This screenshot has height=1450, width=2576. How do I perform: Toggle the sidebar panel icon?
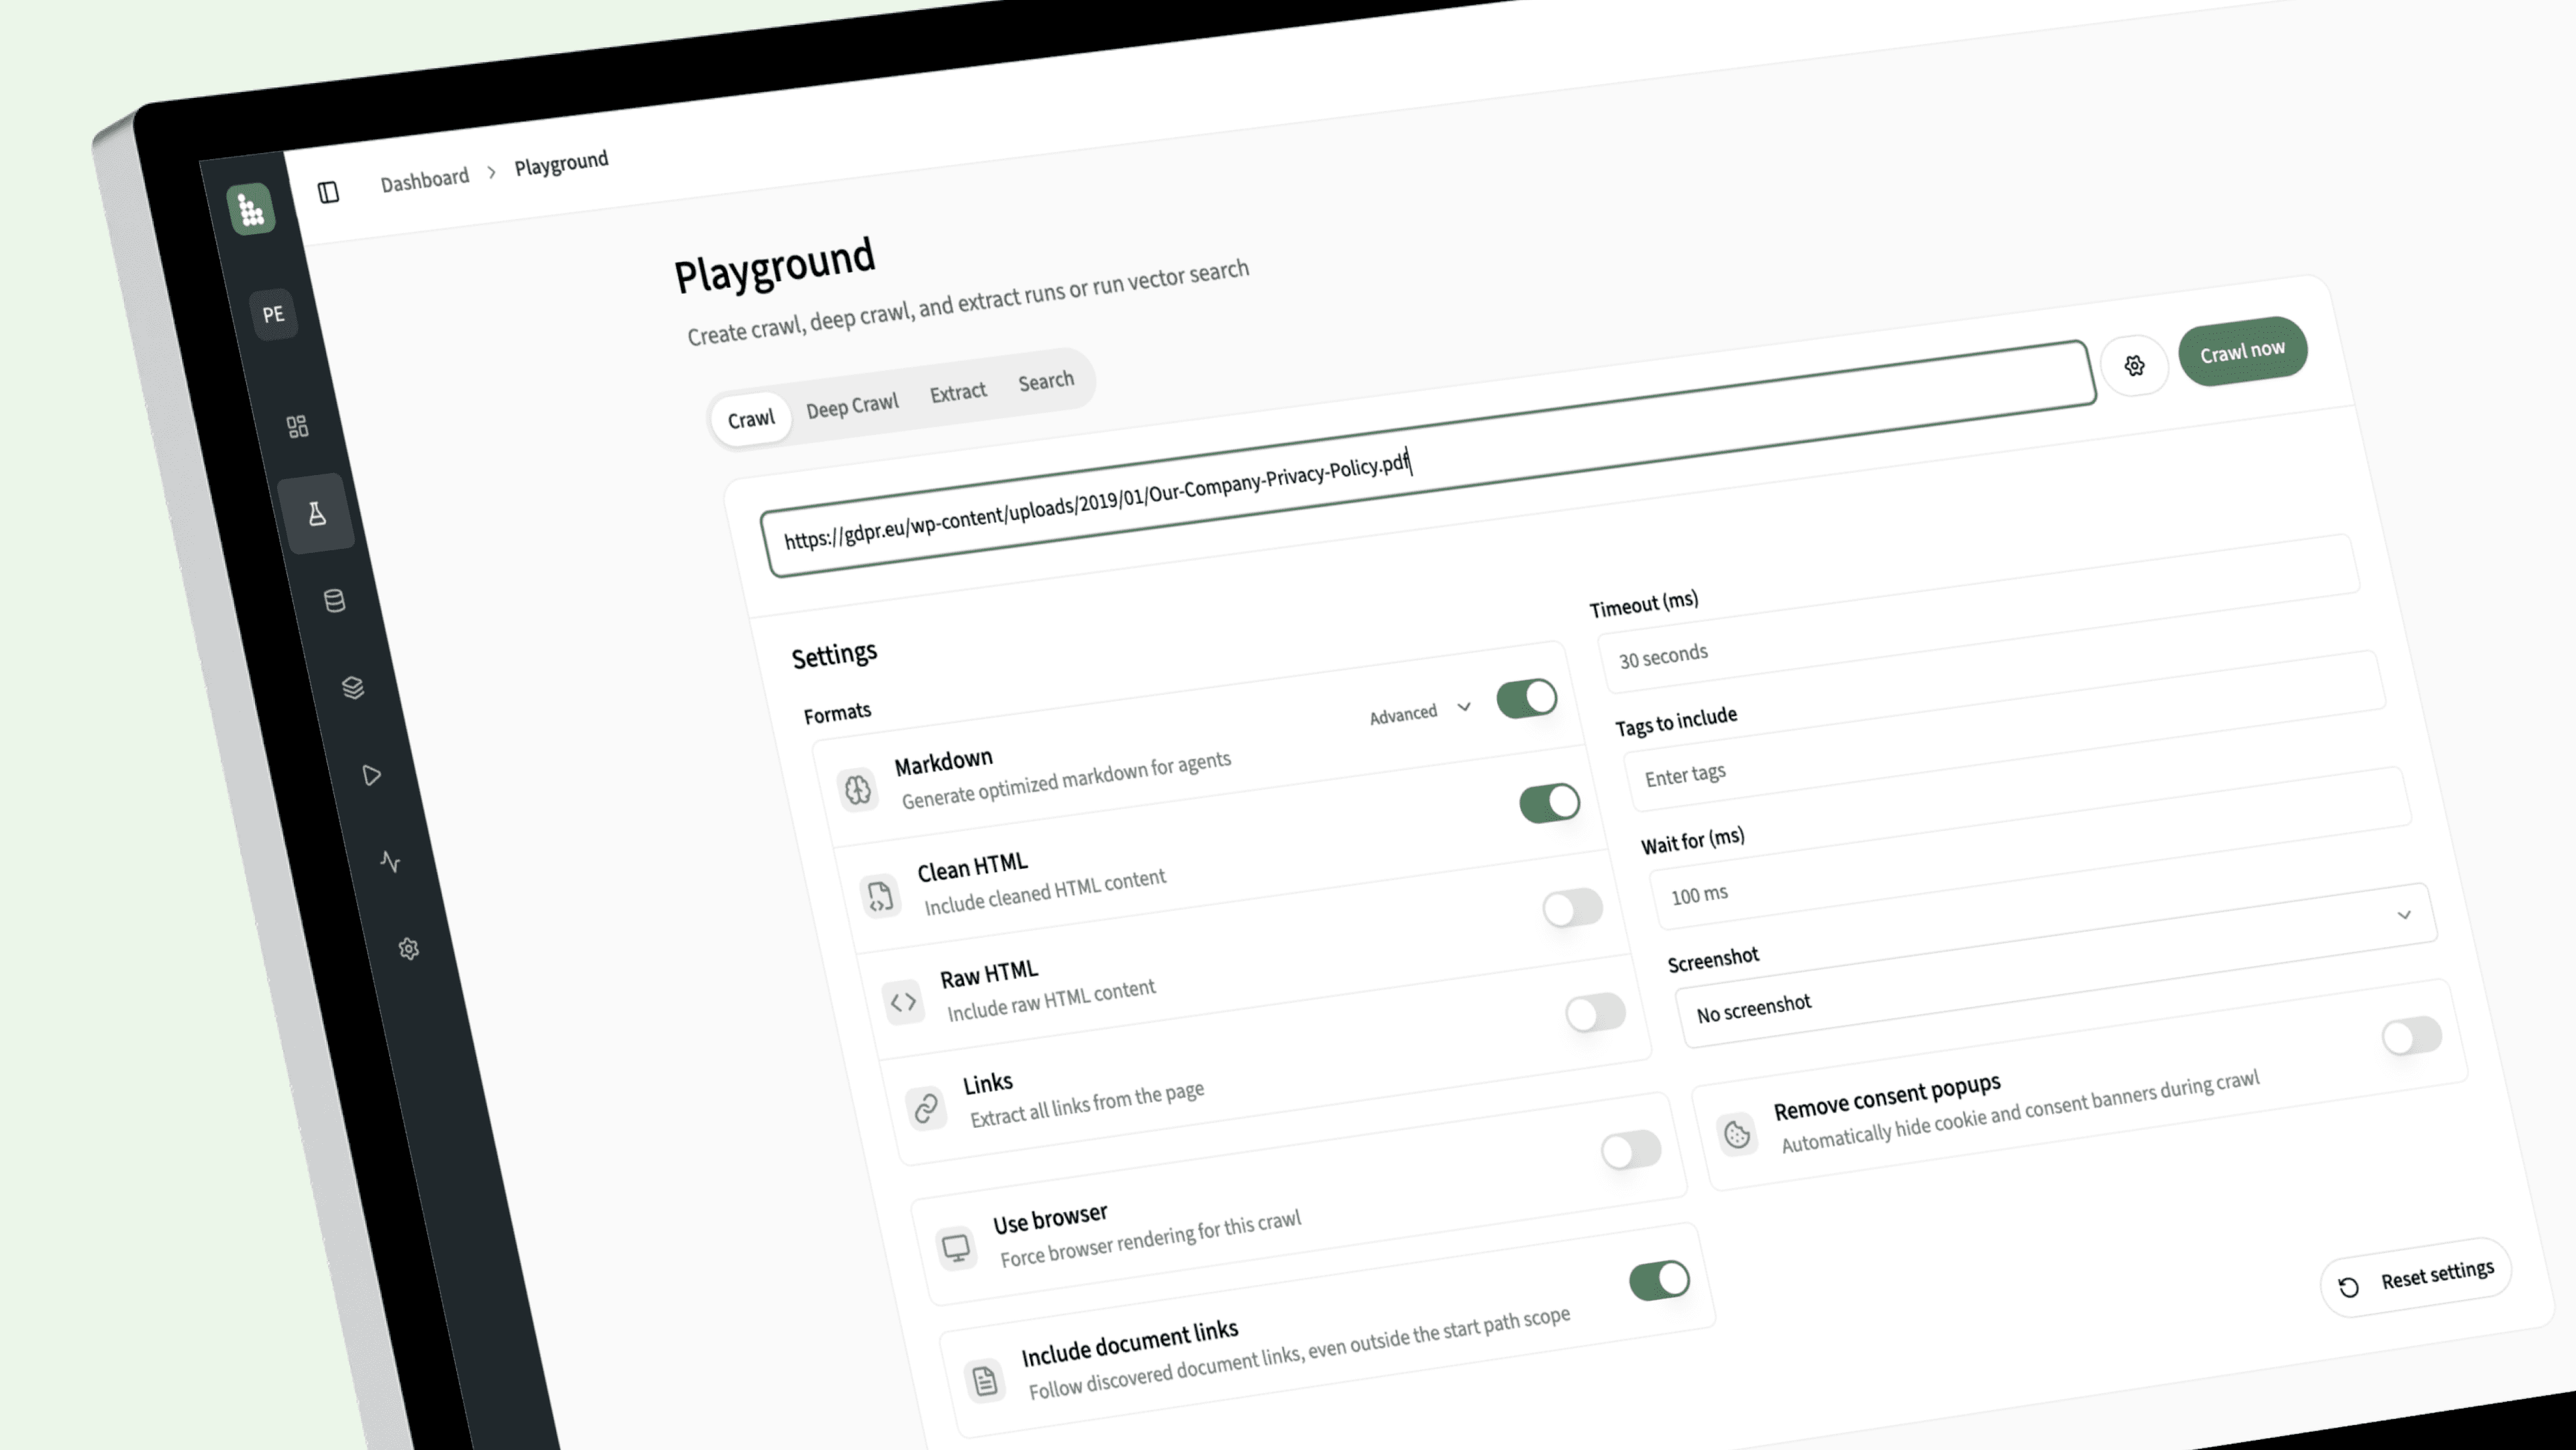(x=328, y=191)
